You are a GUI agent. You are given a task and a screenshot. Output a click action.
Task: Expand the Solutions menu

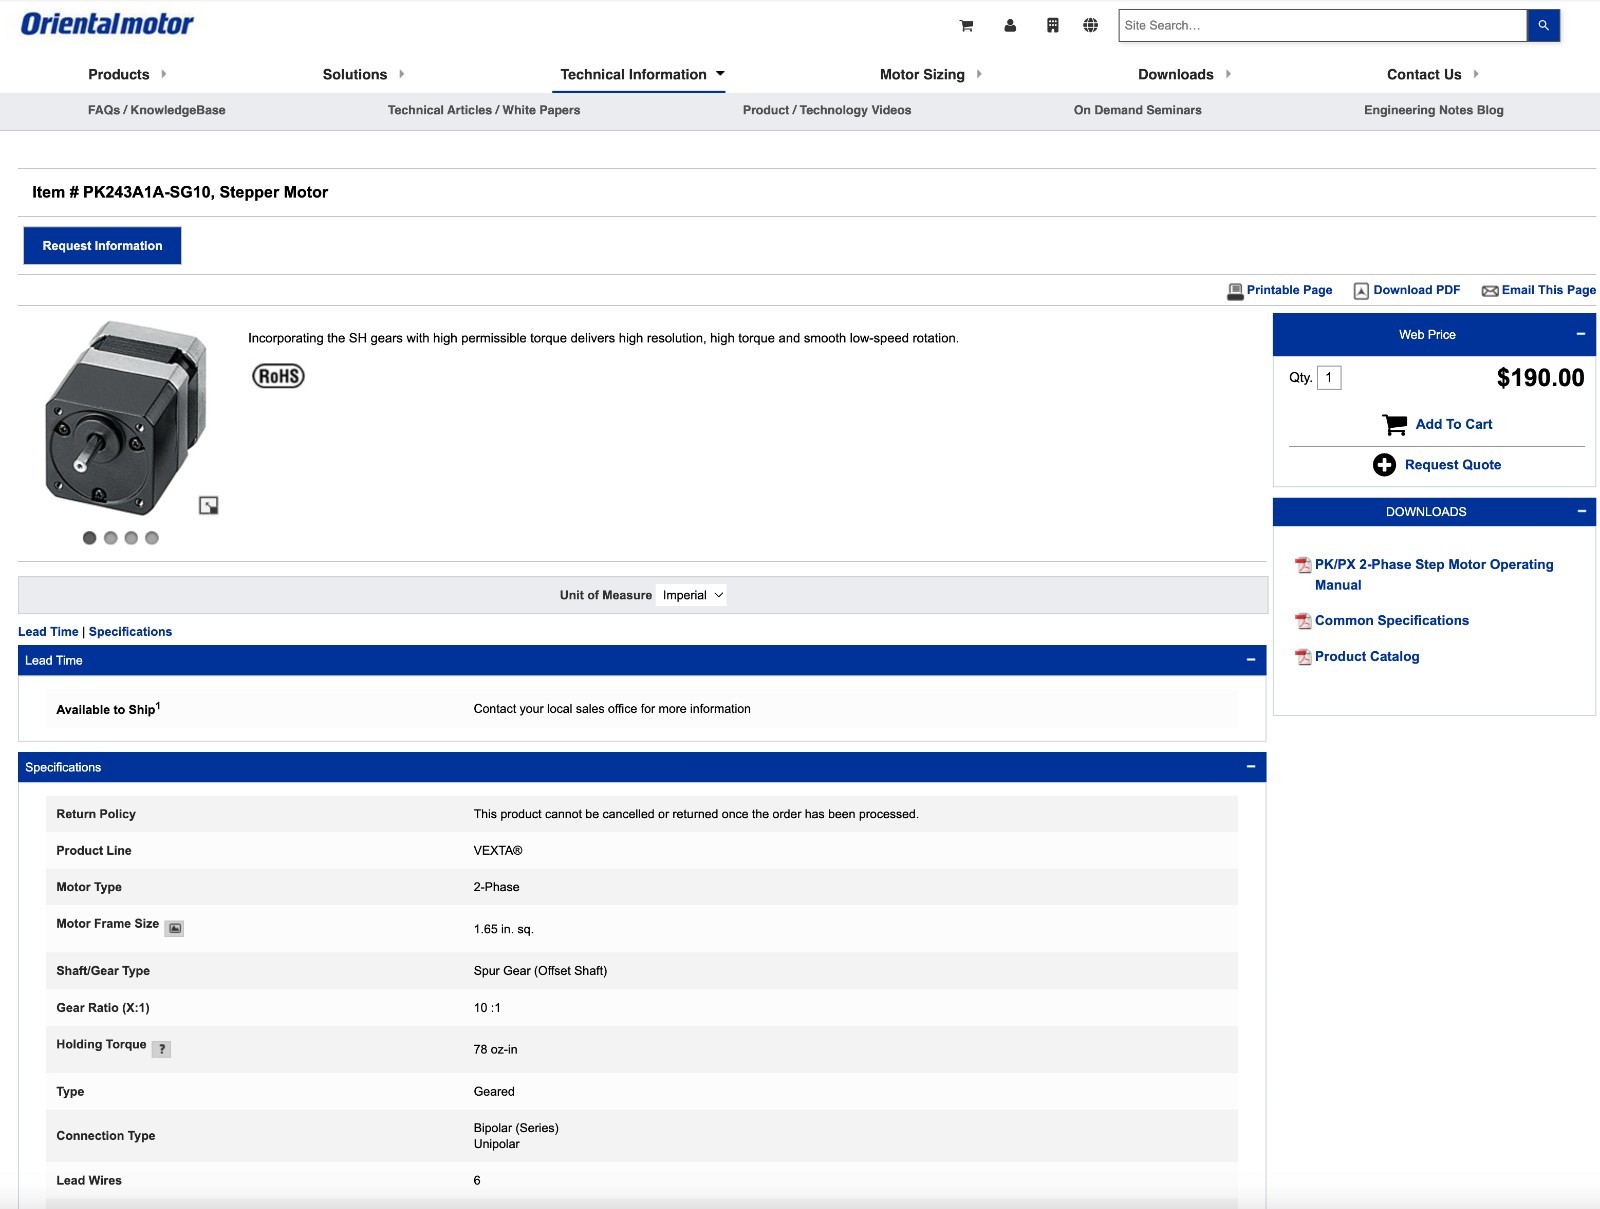tap(363, 74)
